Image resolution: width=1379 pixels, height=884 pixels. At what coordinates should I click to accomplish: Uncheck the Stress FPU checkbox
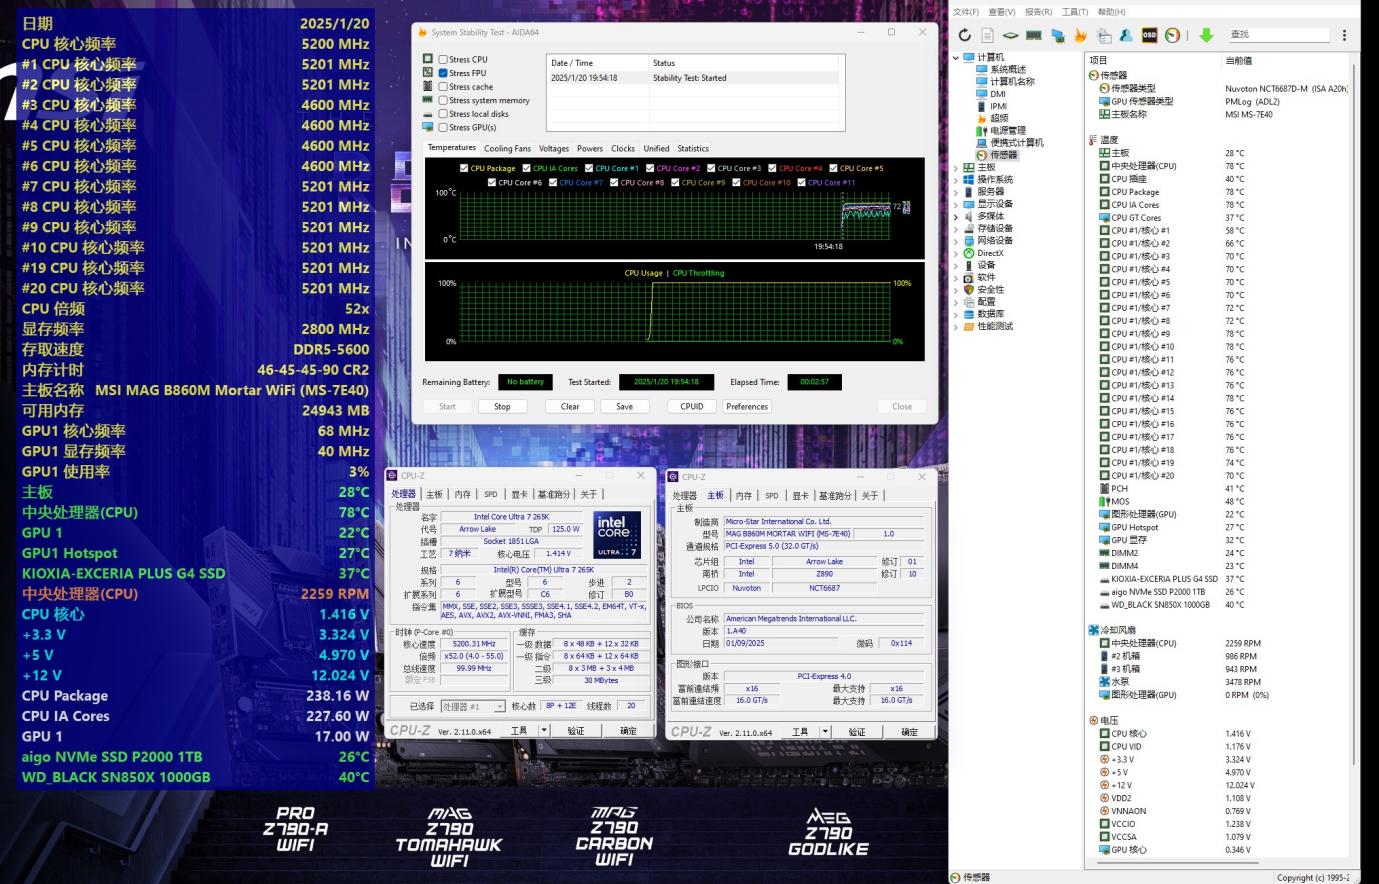443,73
